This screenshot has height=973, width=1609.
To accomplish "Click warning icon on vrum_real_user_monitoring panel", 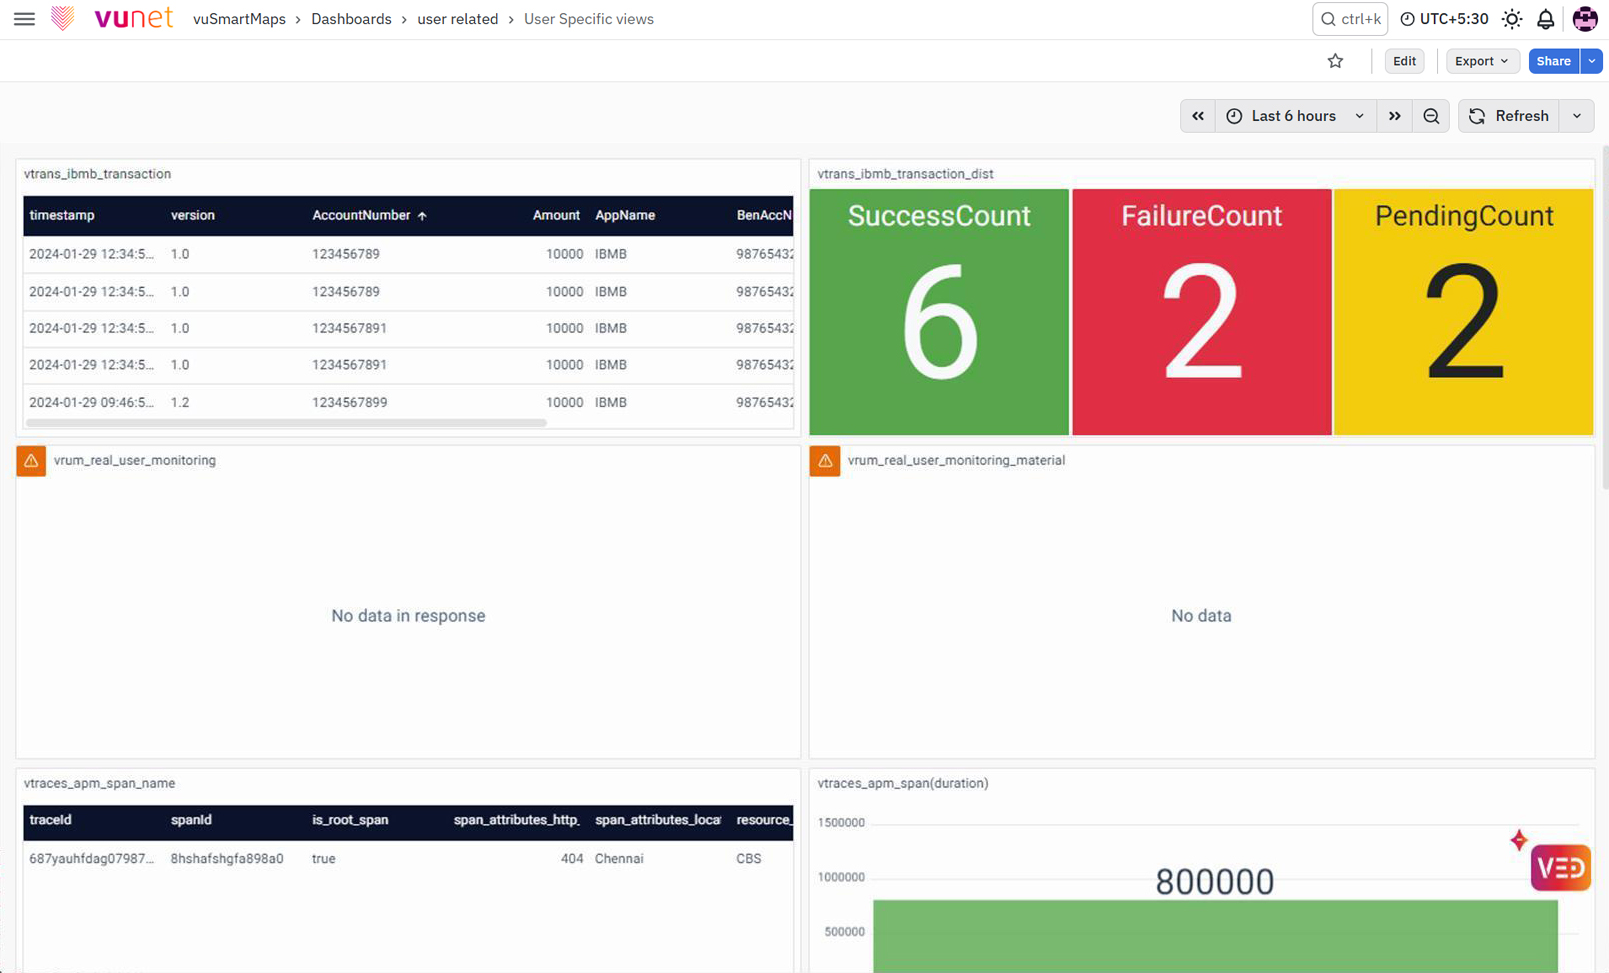I will (31, 461).
